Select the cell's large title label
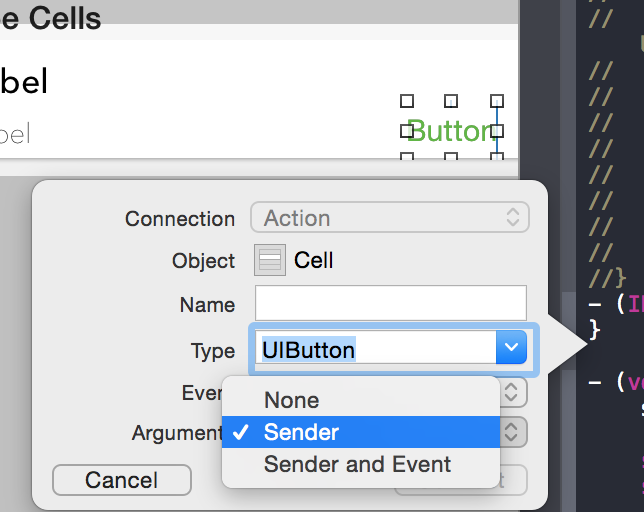644x512 pixels. 24,82
